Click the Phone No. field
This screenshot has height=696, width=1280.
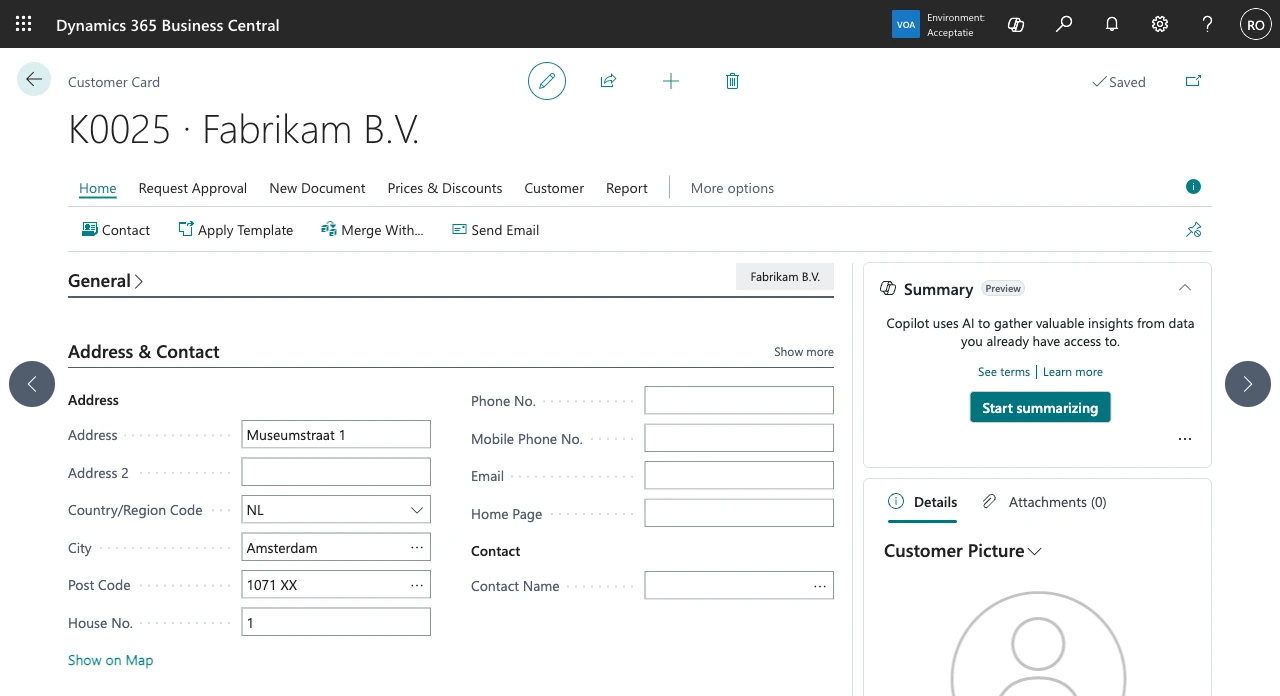[739, 400]
